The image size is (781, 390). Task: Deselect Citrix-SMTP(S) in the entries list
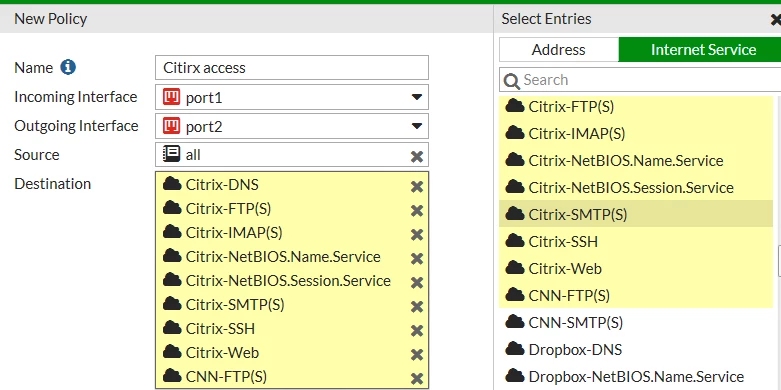click(x=636, y=214)
